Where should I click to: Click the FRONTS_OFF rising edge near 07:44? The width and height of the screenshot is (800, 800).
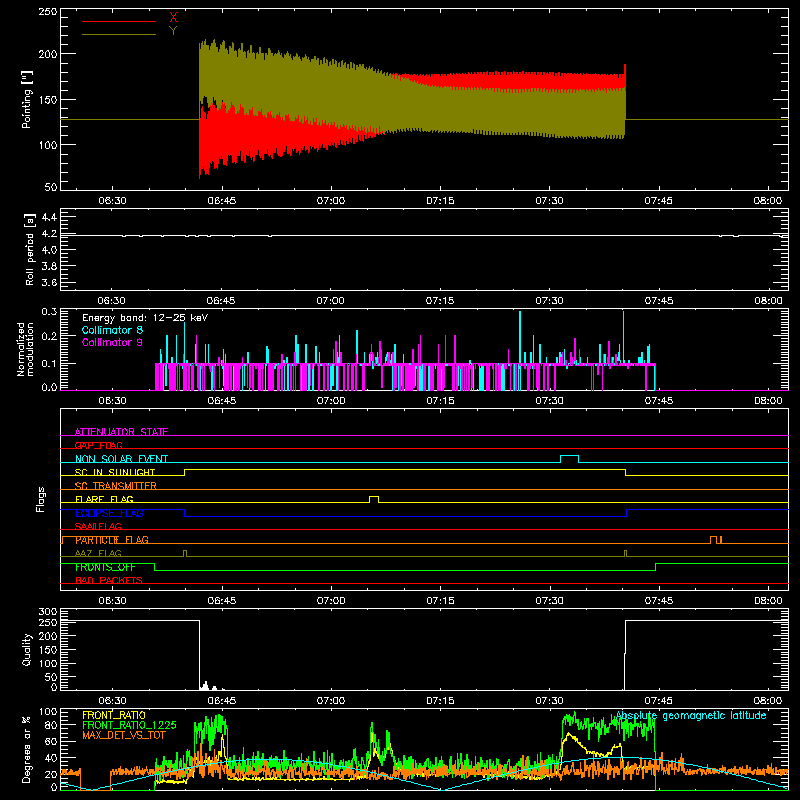coord(656,567)
